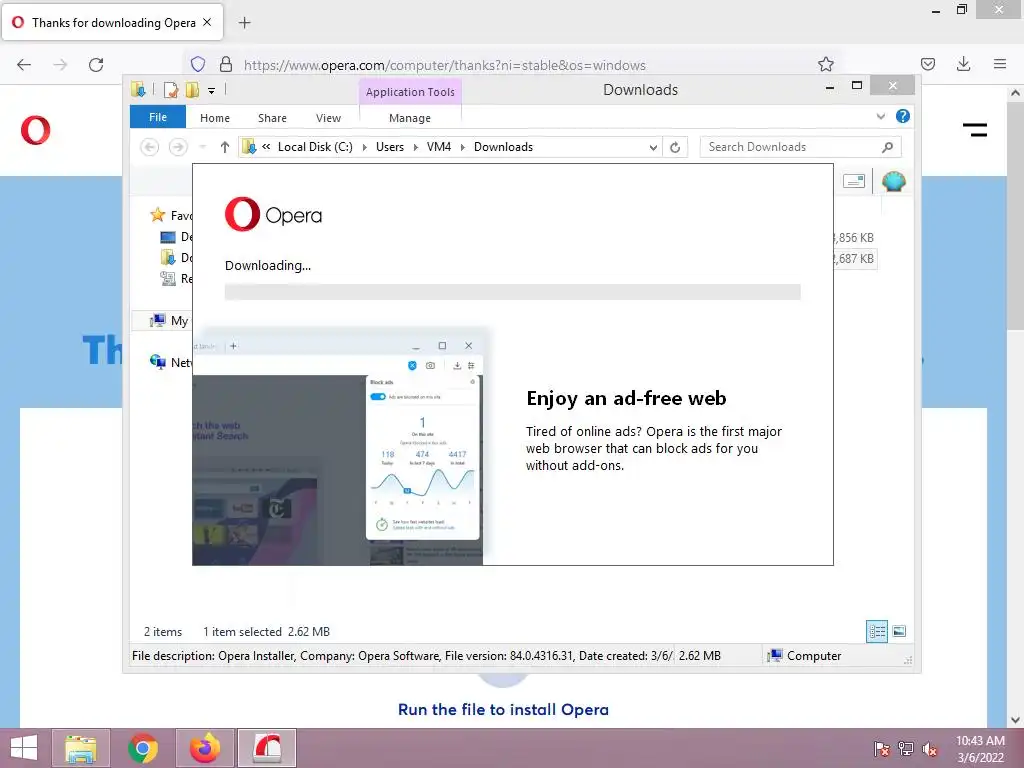Open the Opera website hamburger menu
Viewport: 1024px width, 768px height.
tap(975, 130)
